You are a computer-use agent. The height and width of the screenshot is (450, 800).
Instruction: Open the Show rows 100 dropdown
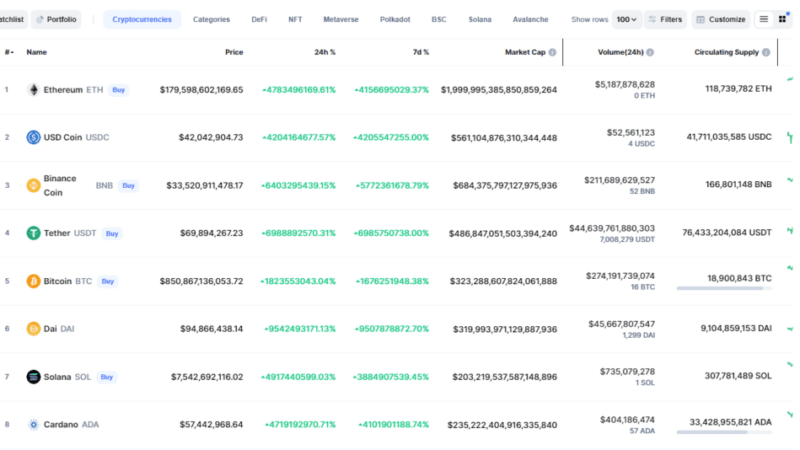click(x=627, y=19)
